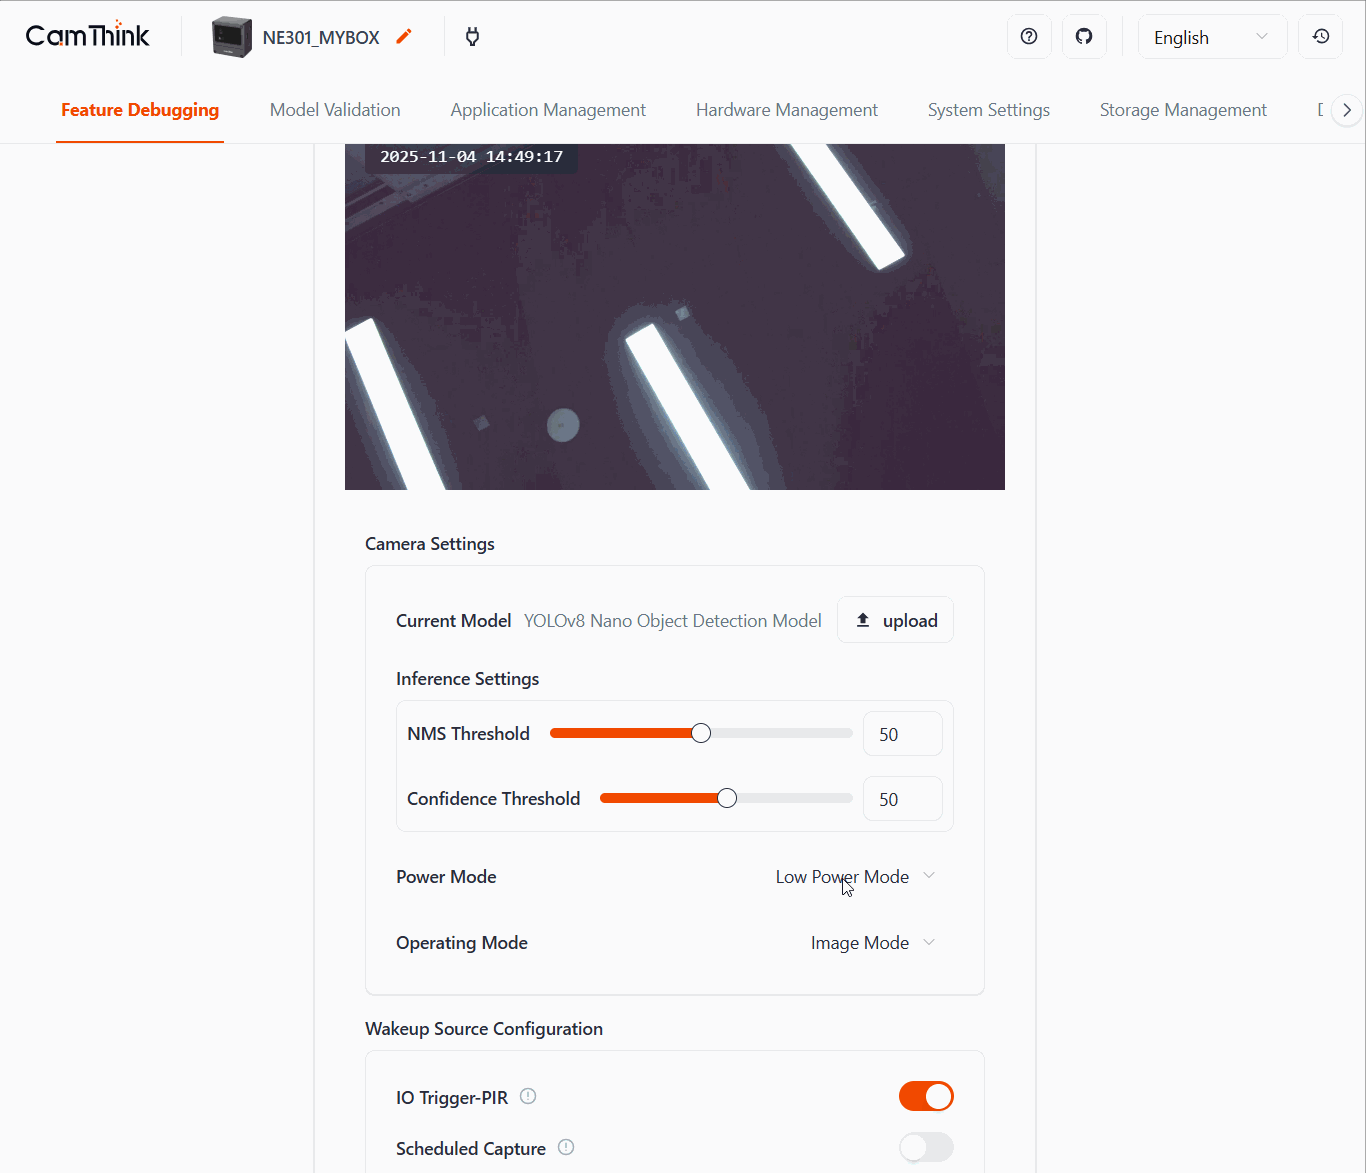Click the info icon beside IO Trigger-PIR
The height and width of the screenshot is (1173, 1366).
click(528, 1096)
